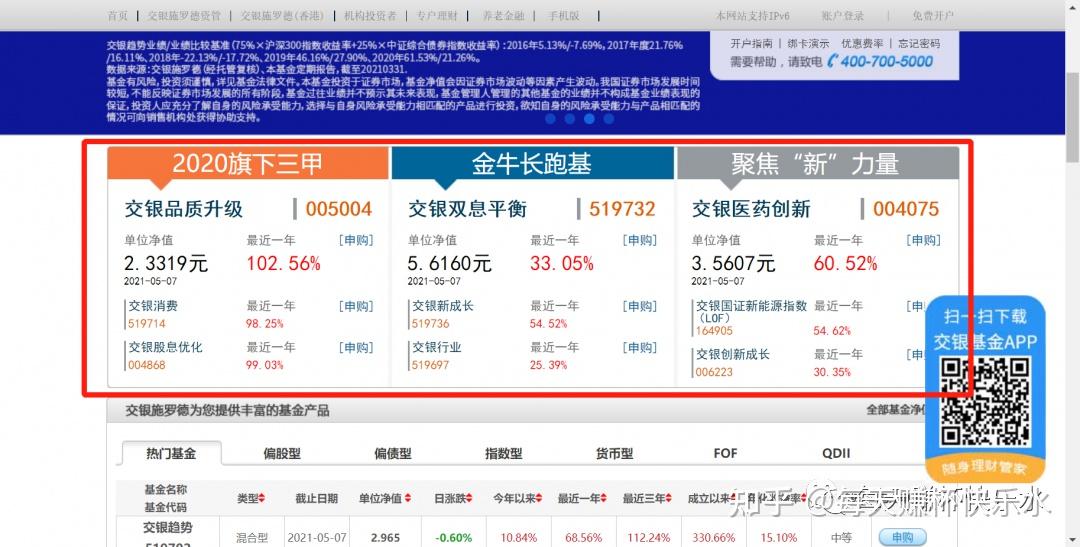Open 交银创新成长 fund link
Image resolution: width=1080 pixels, height=547 pixels.
(732, 354)
